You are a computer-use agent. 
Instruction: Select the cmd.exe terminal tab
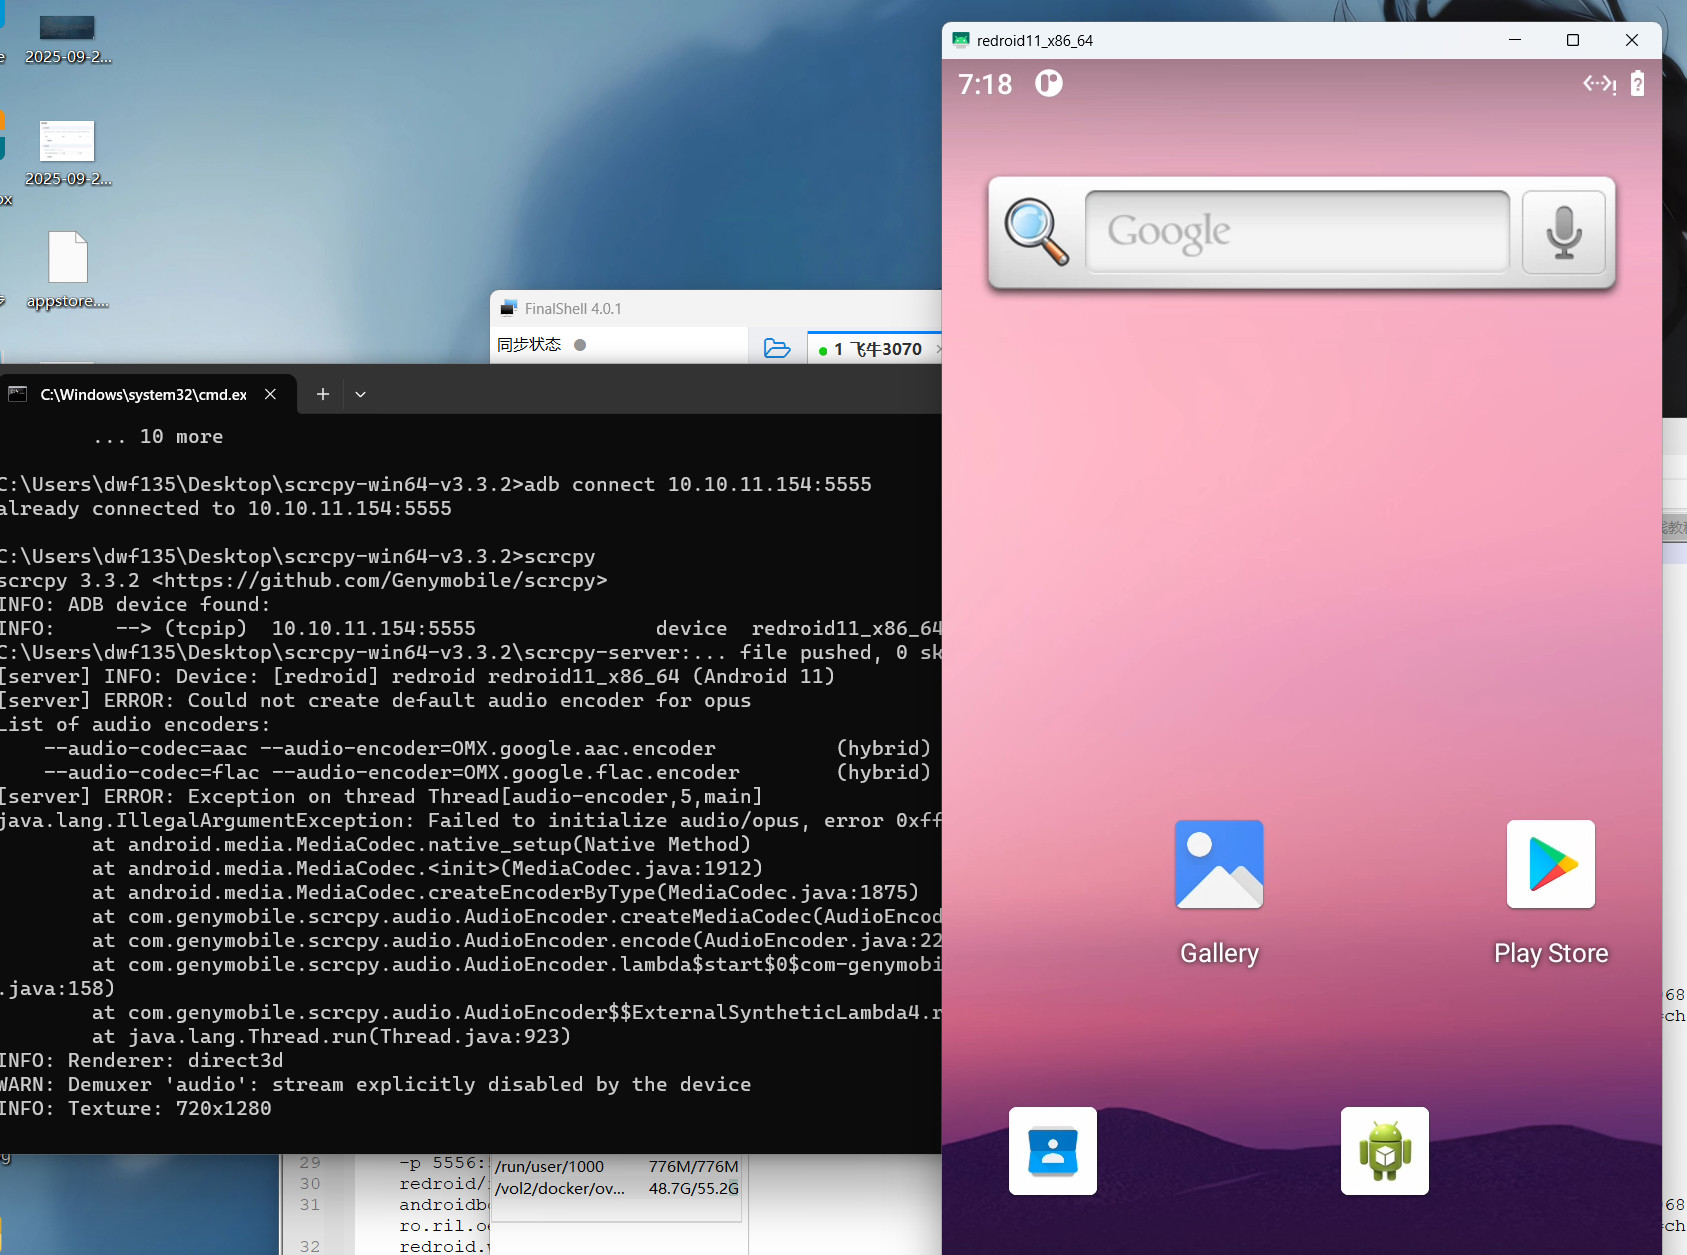pos(140,395)
